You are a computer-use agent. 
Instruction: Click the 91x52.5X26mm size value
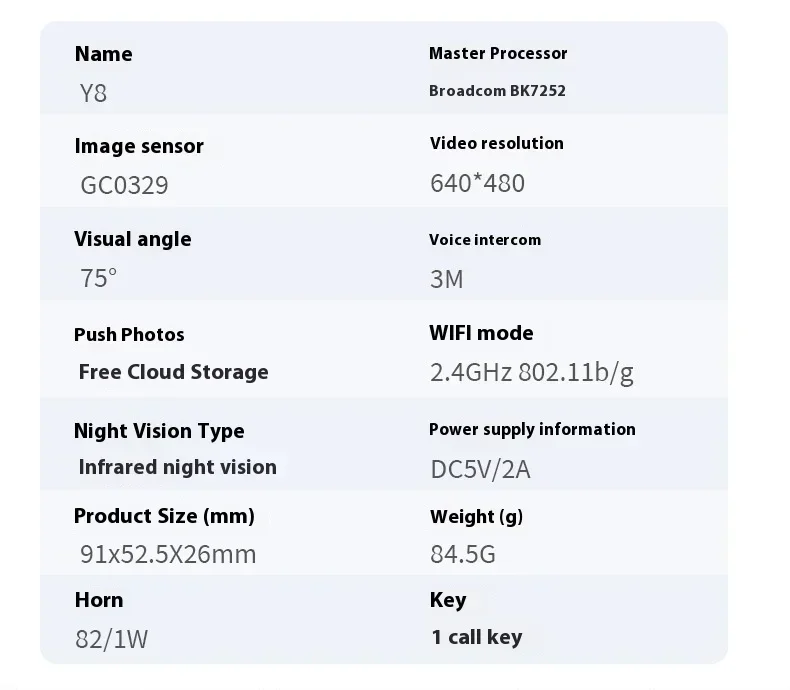168,555
